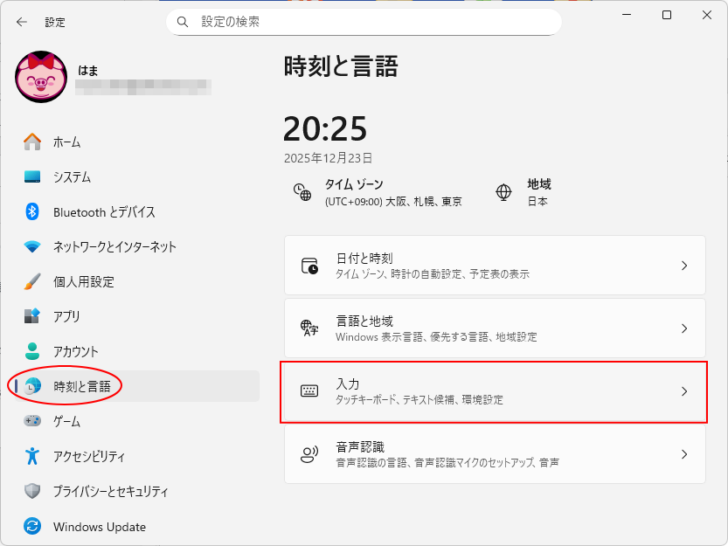The height and width of the screenshot is (546, 728).
Task: Open the 音声認識 settings card
Action: click(494, 454)
